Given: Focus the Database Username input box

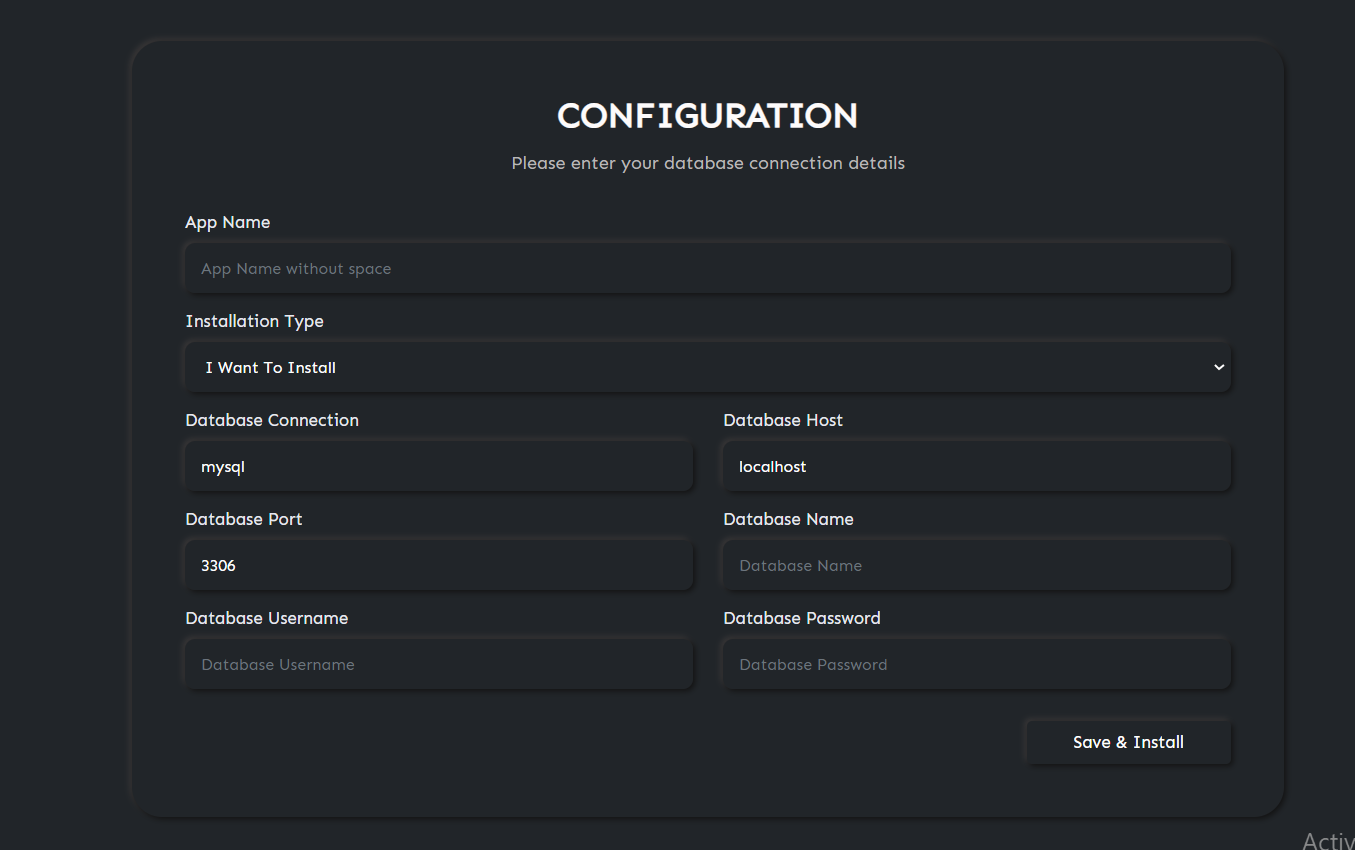Looking at the screenshot, I should pyautogui.click(x=438, y=665).
